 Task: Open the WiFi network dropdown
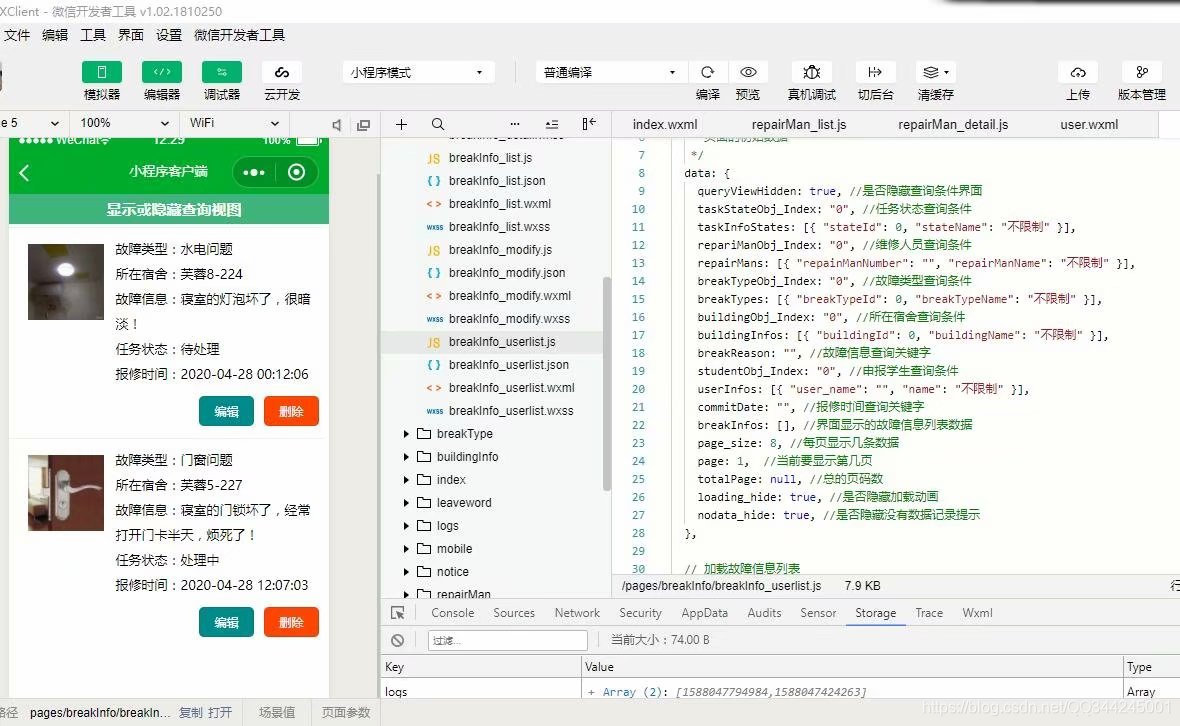click(x=234, y=123)
